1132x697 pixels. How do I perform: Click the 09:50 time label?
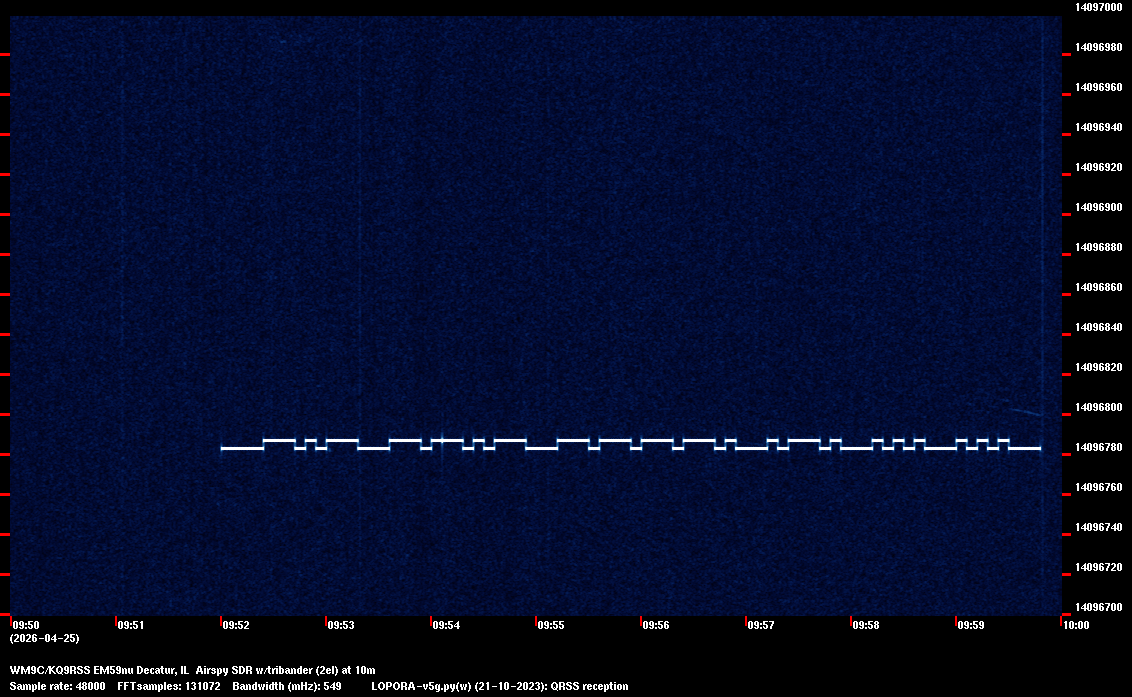25,626
